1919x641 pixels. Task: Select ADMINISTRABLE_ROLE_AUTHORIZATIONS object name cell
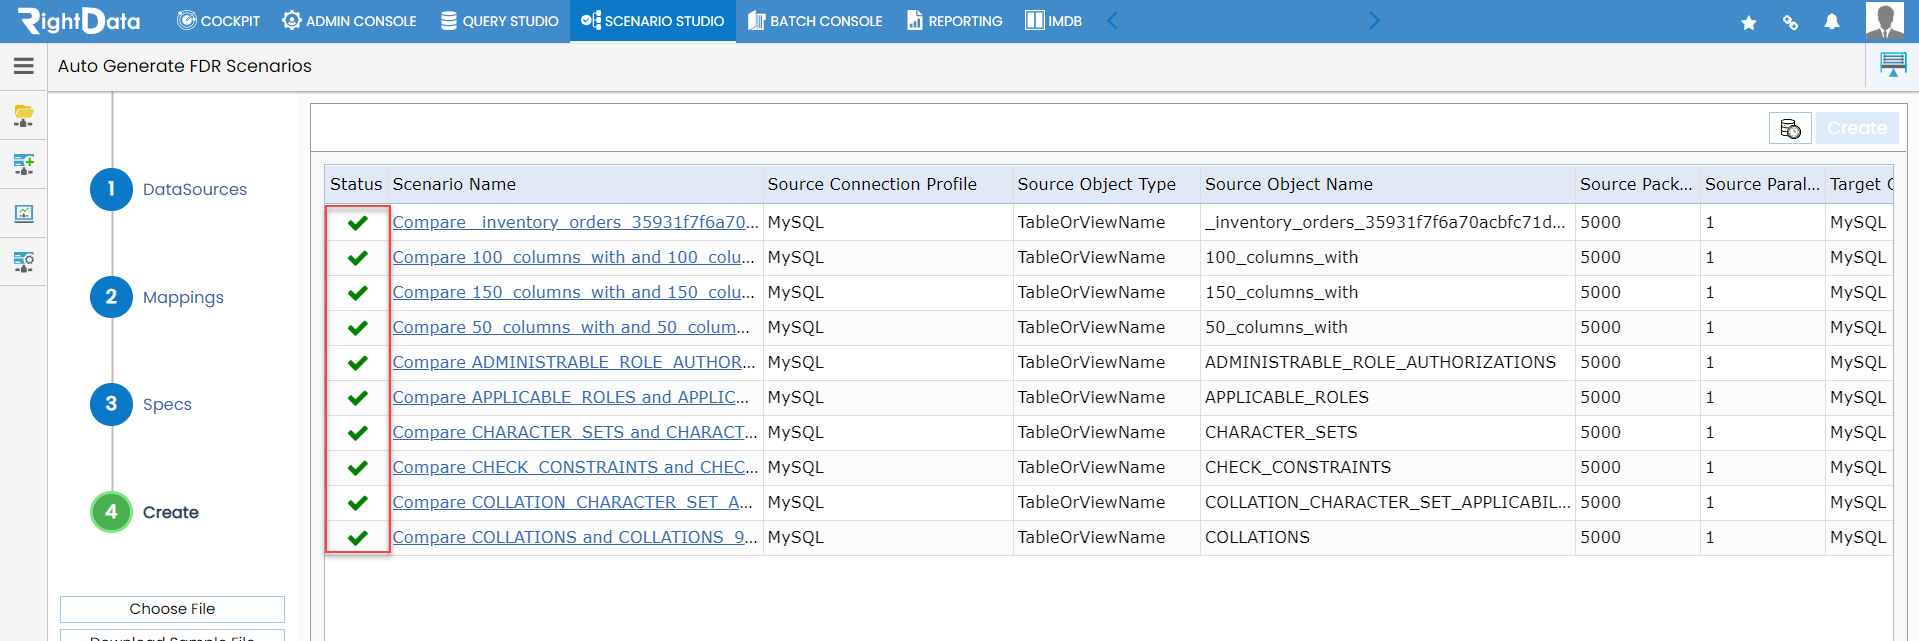(x=1388, y=362)
